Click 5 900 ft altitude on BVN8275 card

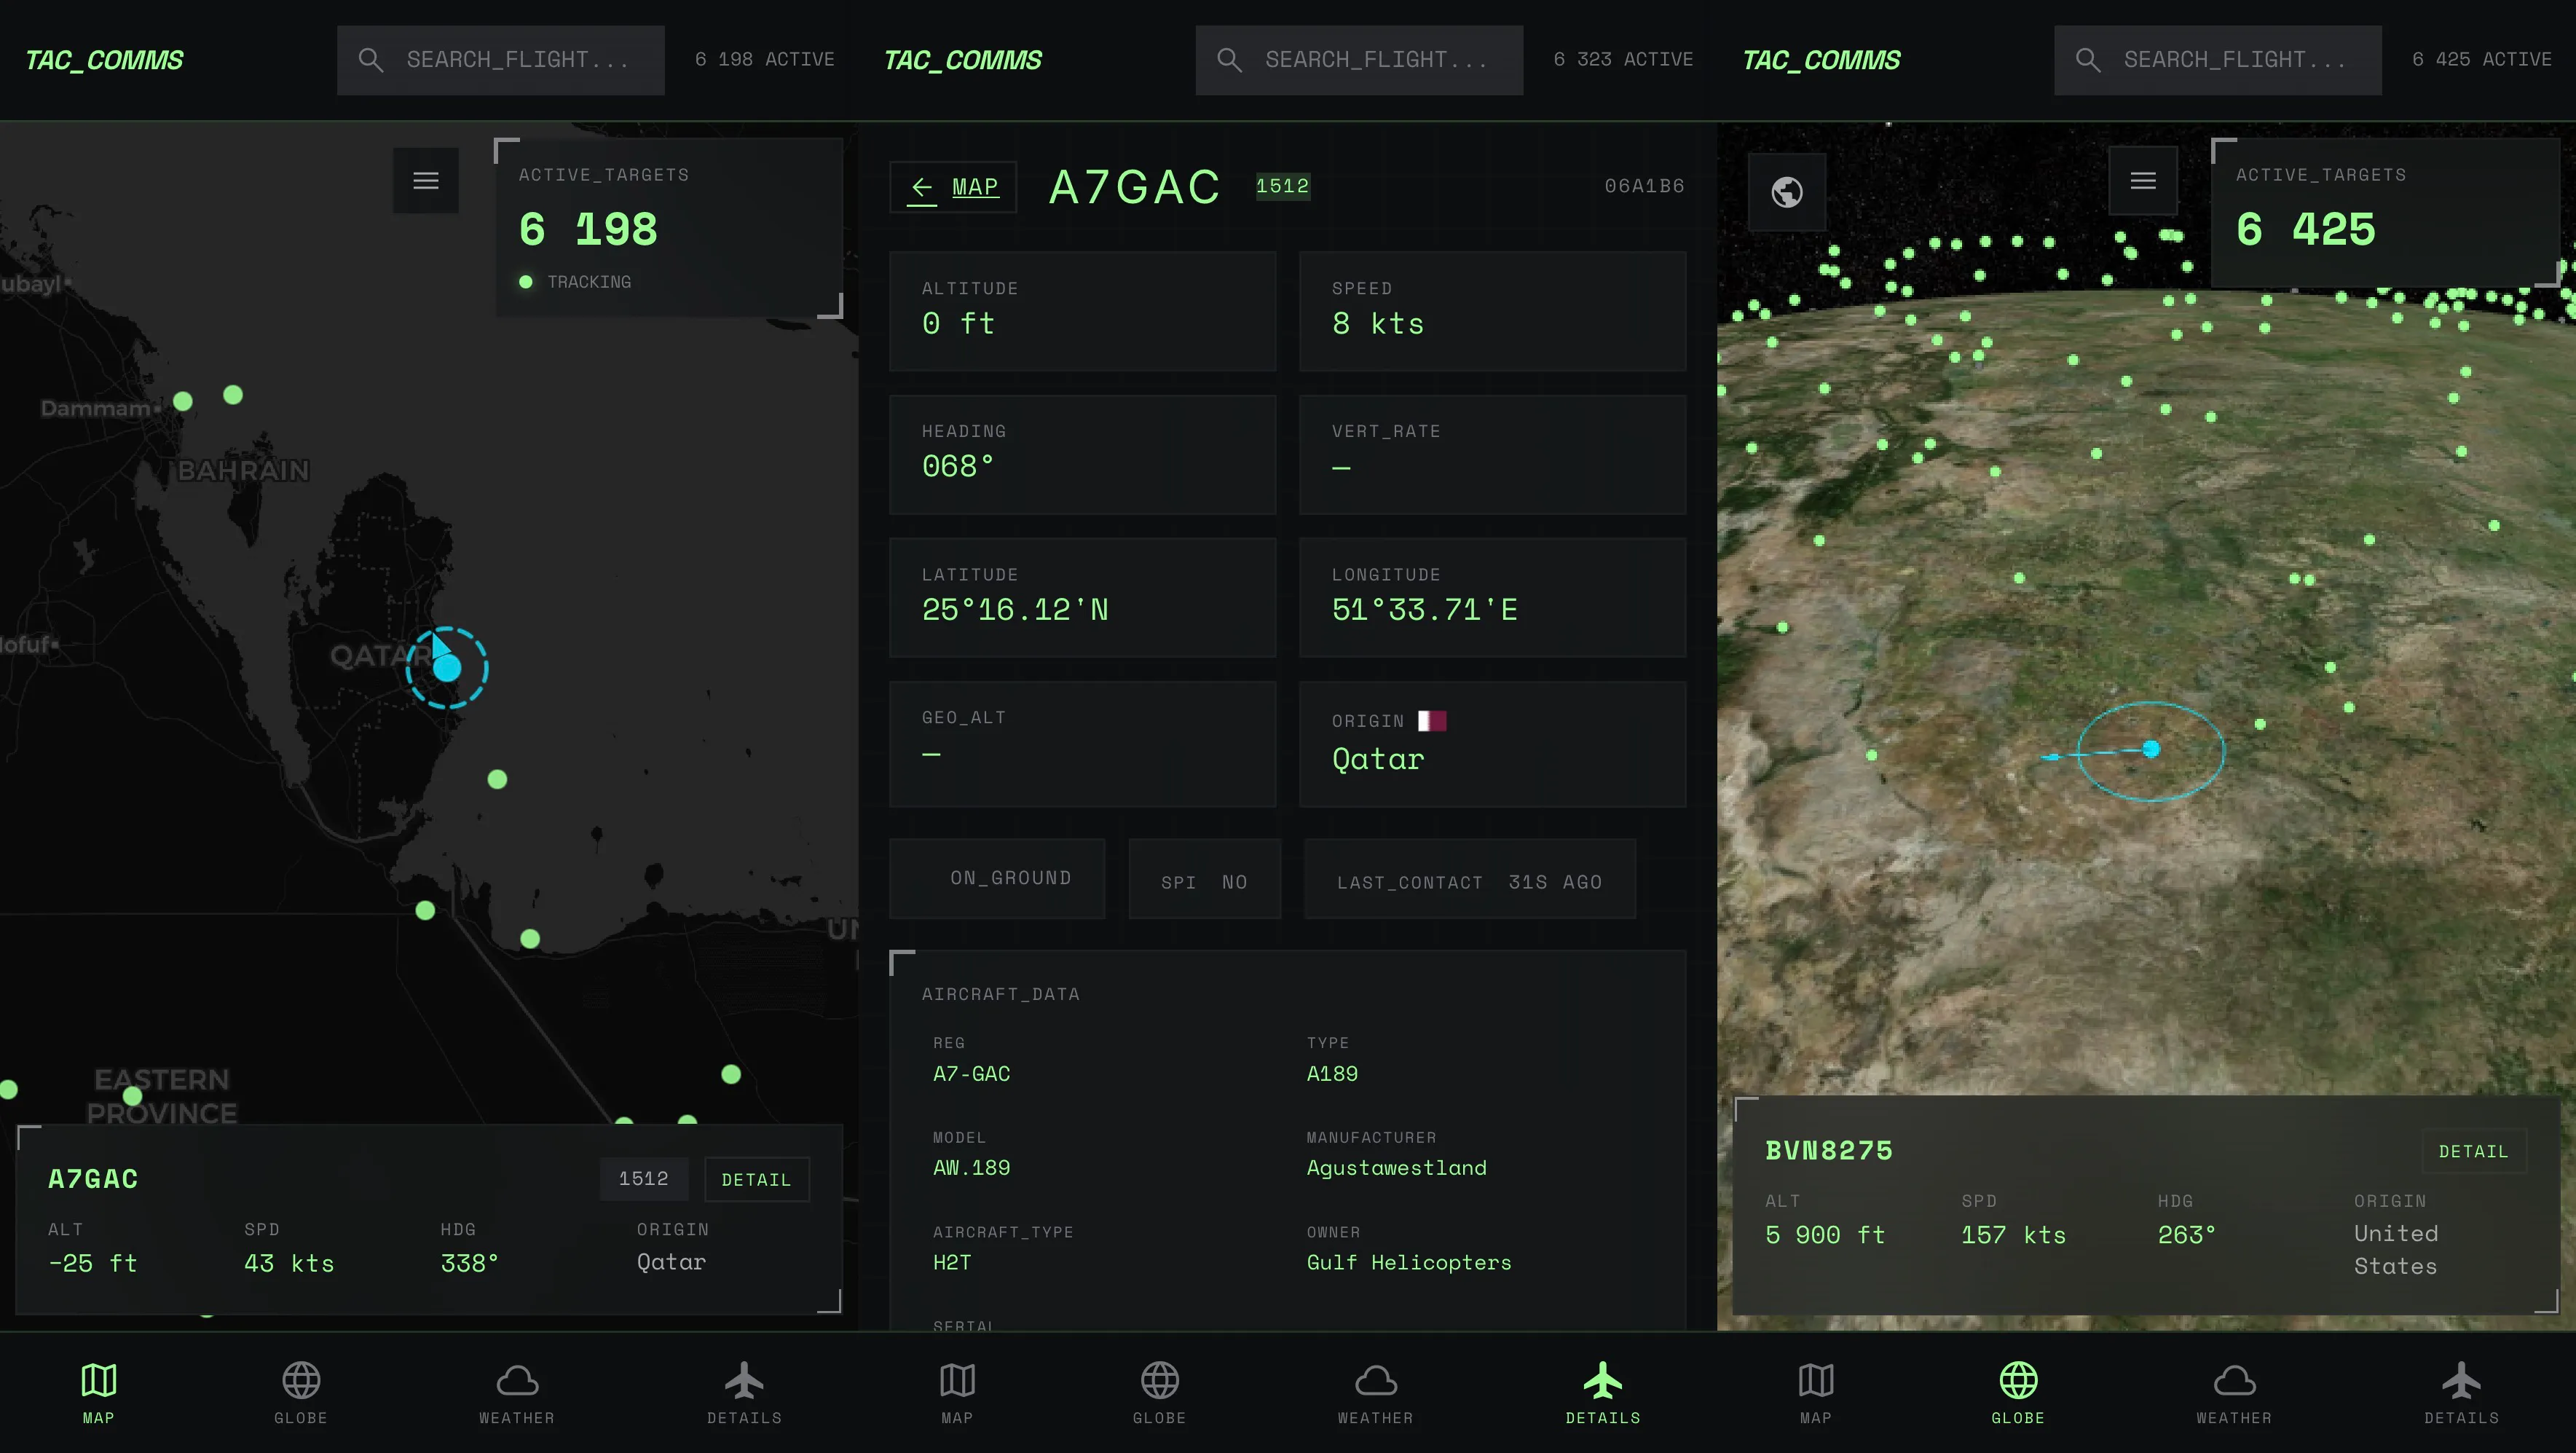pos(1825,1236)
